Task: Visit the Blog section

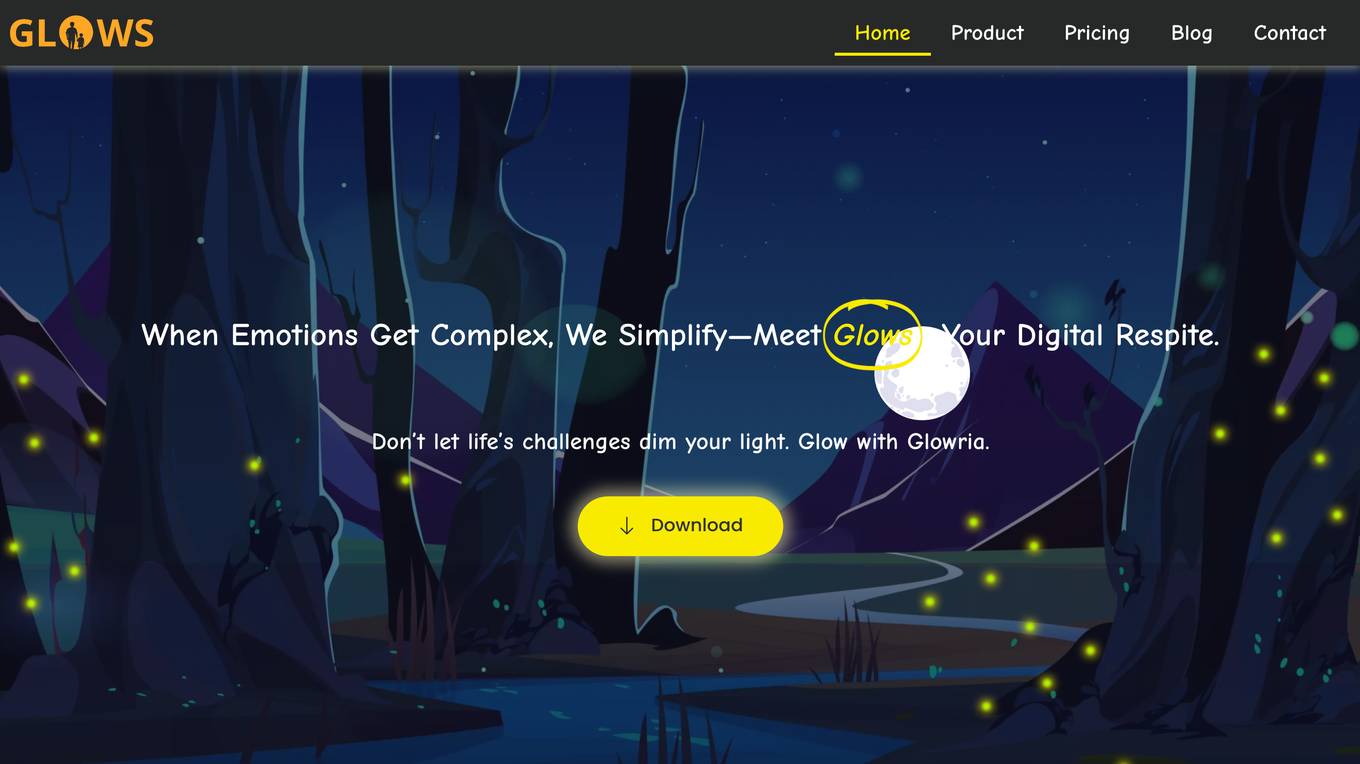Action: tap(1191, 33)
